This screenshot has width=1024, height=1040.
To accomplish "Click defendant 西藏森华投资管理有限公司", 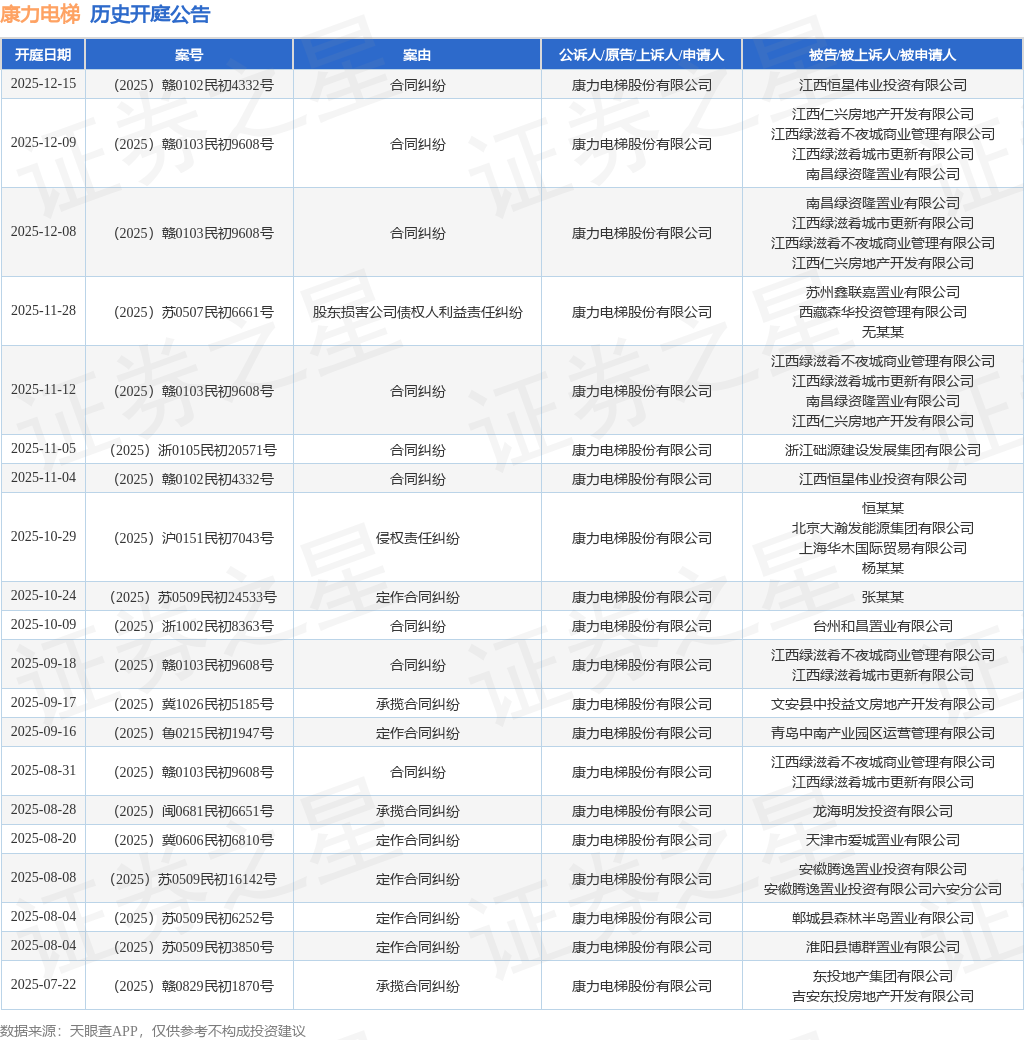I will [882, 312].
